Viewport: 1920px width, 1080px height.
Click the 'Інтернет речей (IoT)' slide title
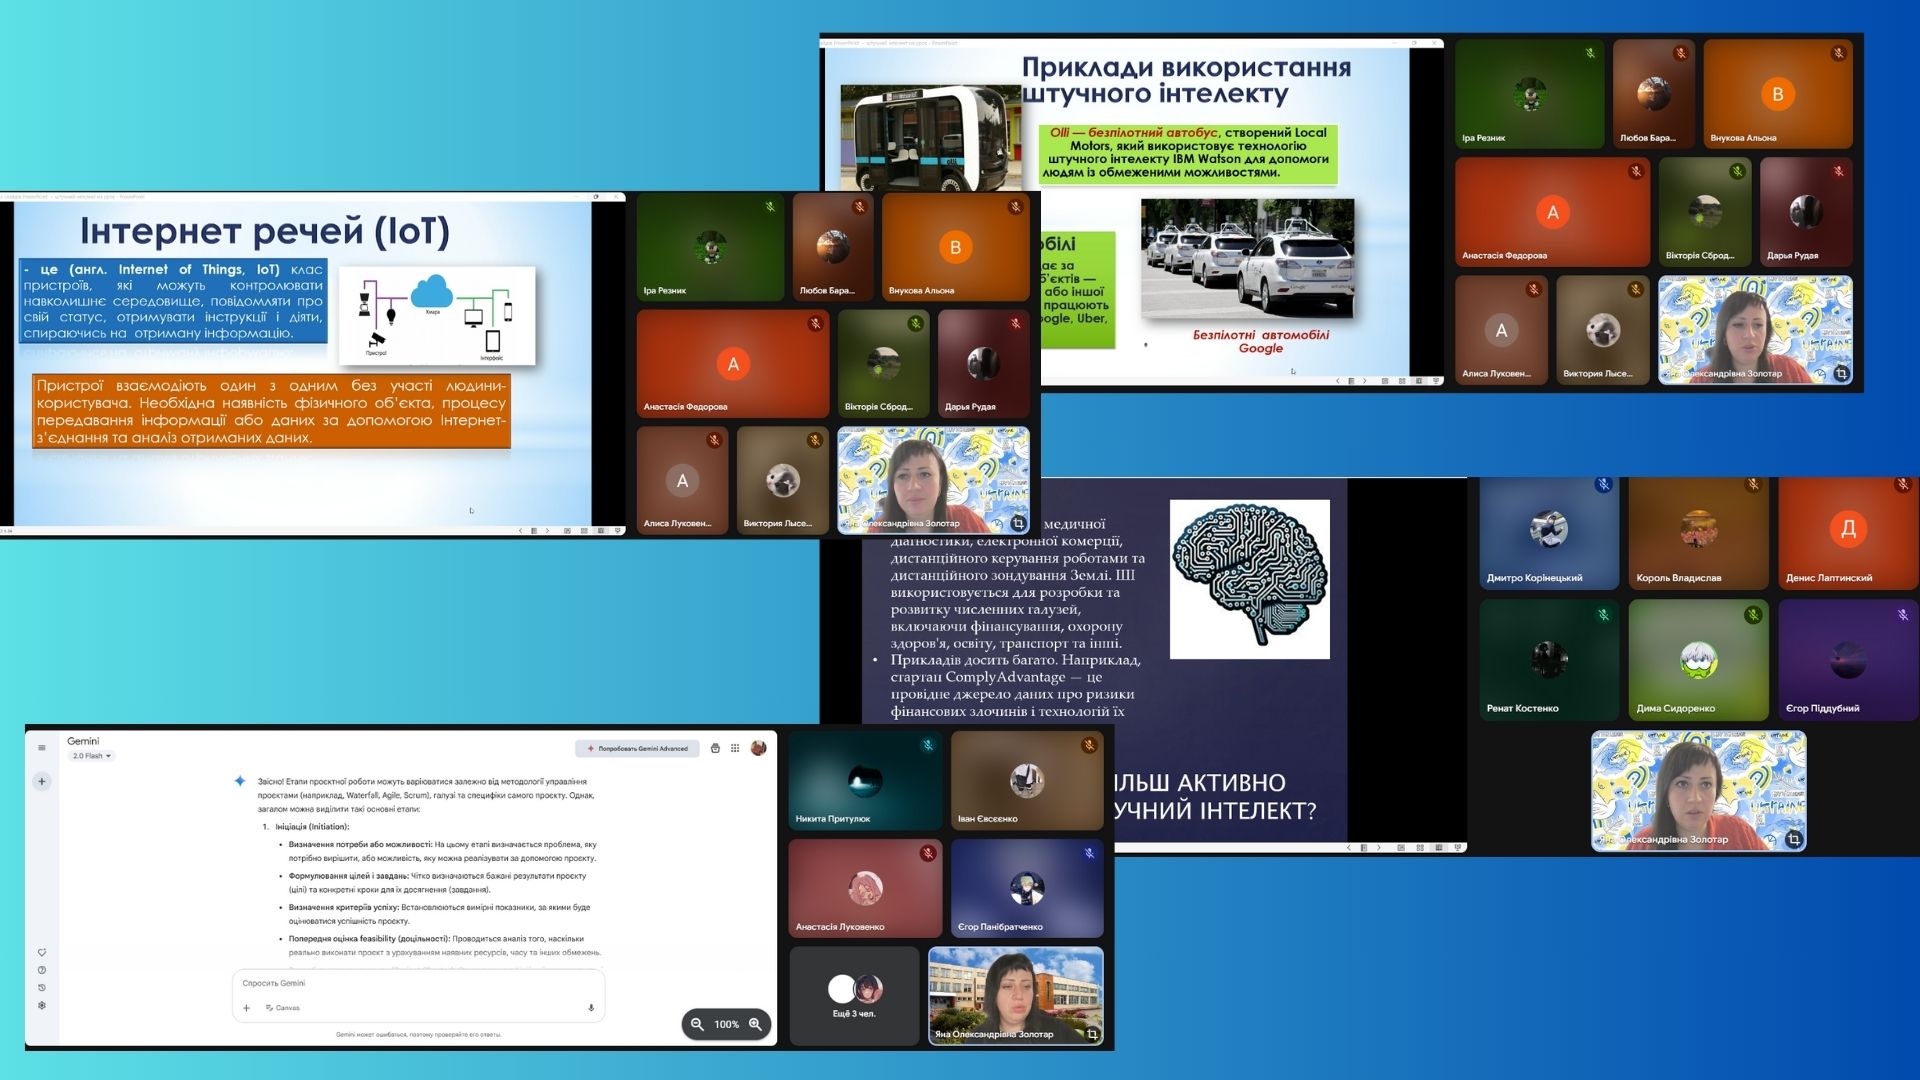(265, 231)
